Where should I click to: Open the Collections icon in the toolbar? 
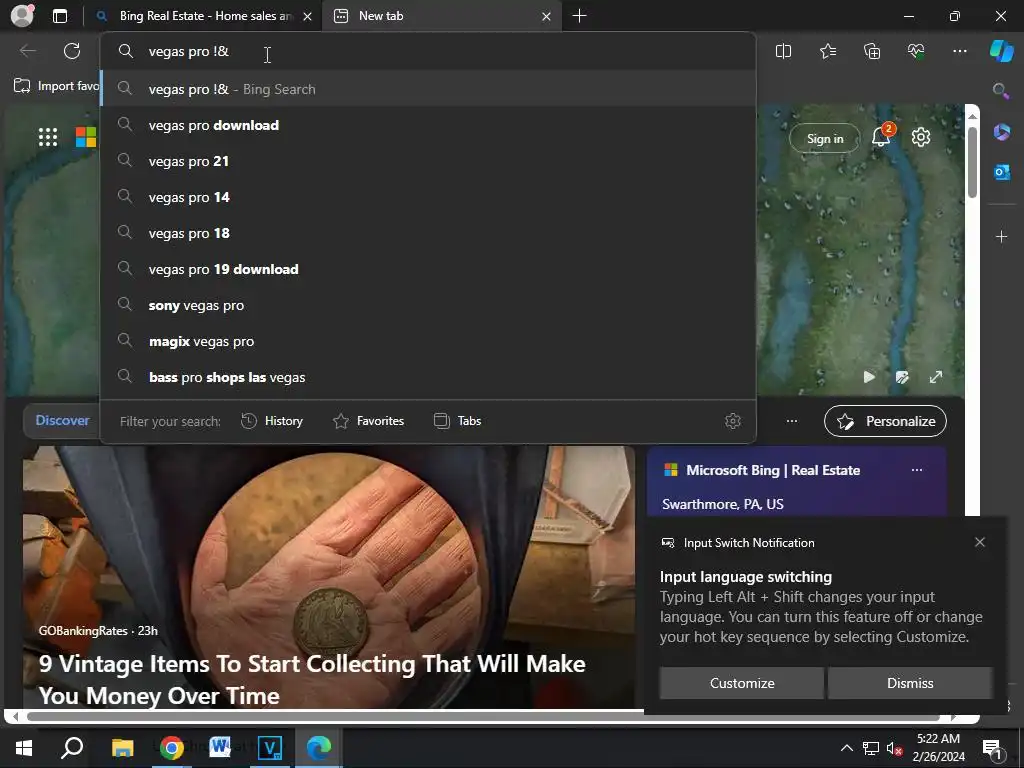(872, 51)
